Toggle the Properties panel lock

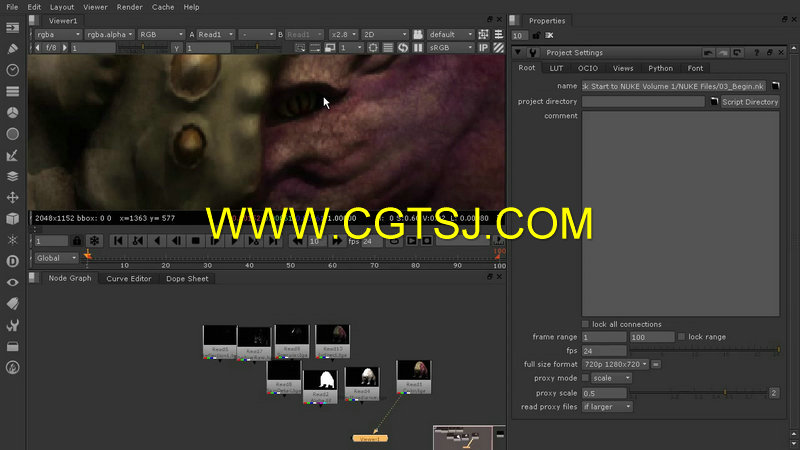[x=536, y=35]
